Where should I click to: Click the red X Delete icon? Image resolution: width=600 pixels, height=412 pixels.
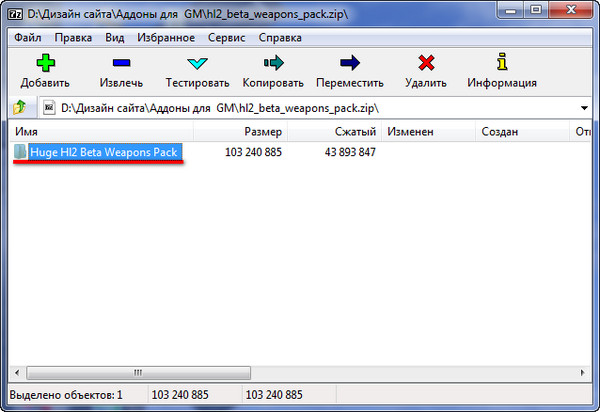(426, 63)
